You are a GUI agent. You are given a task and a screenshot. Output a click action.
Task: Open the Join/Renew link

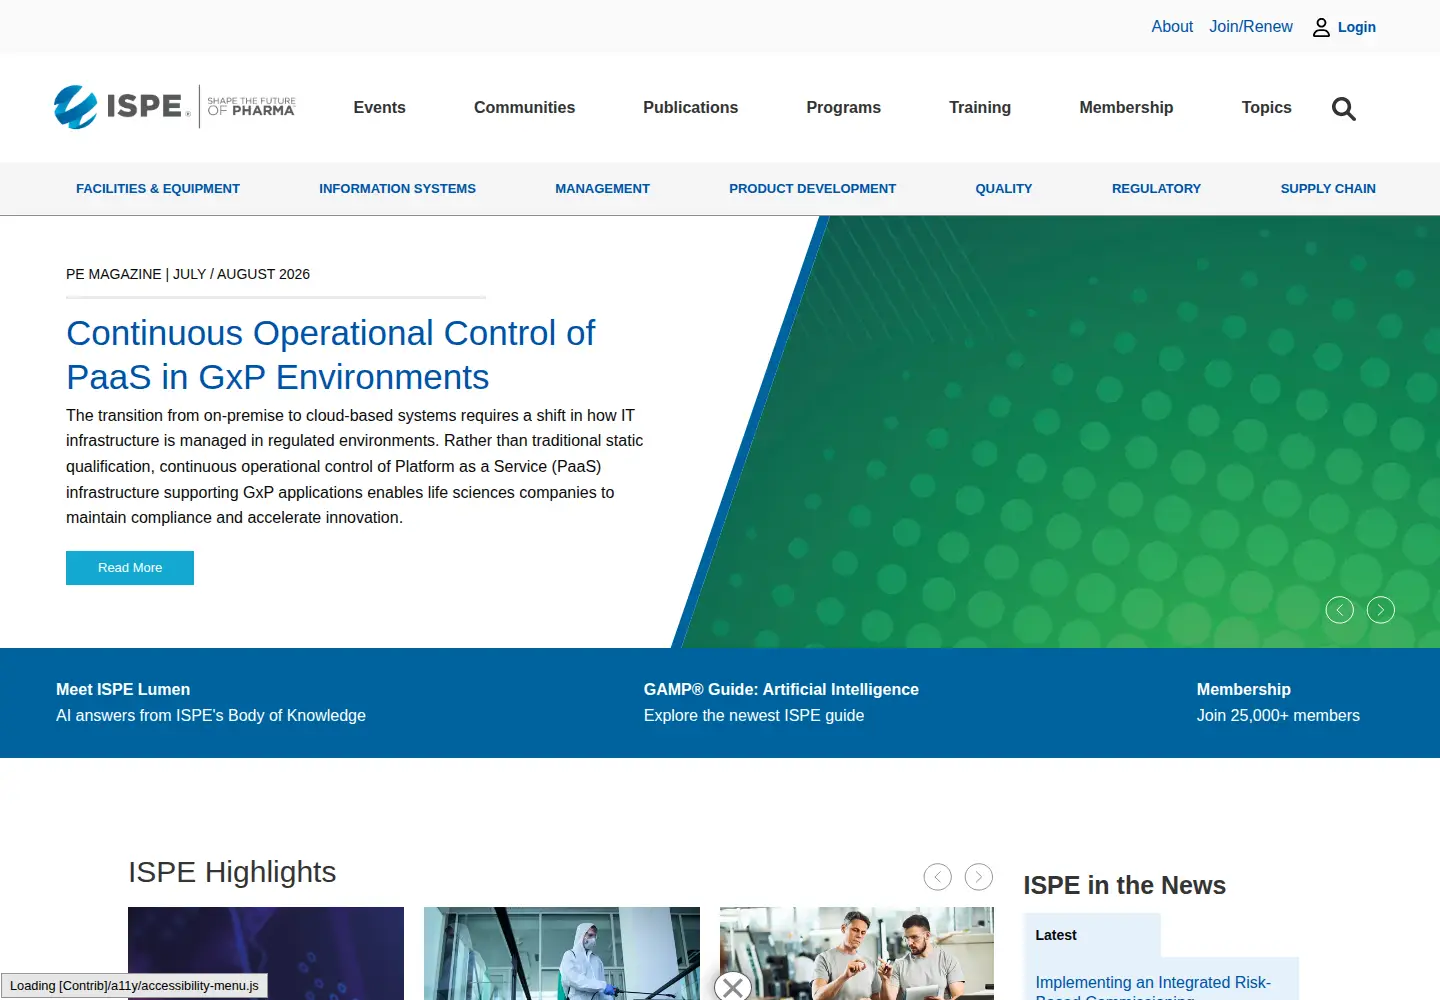coord(1251,27)
